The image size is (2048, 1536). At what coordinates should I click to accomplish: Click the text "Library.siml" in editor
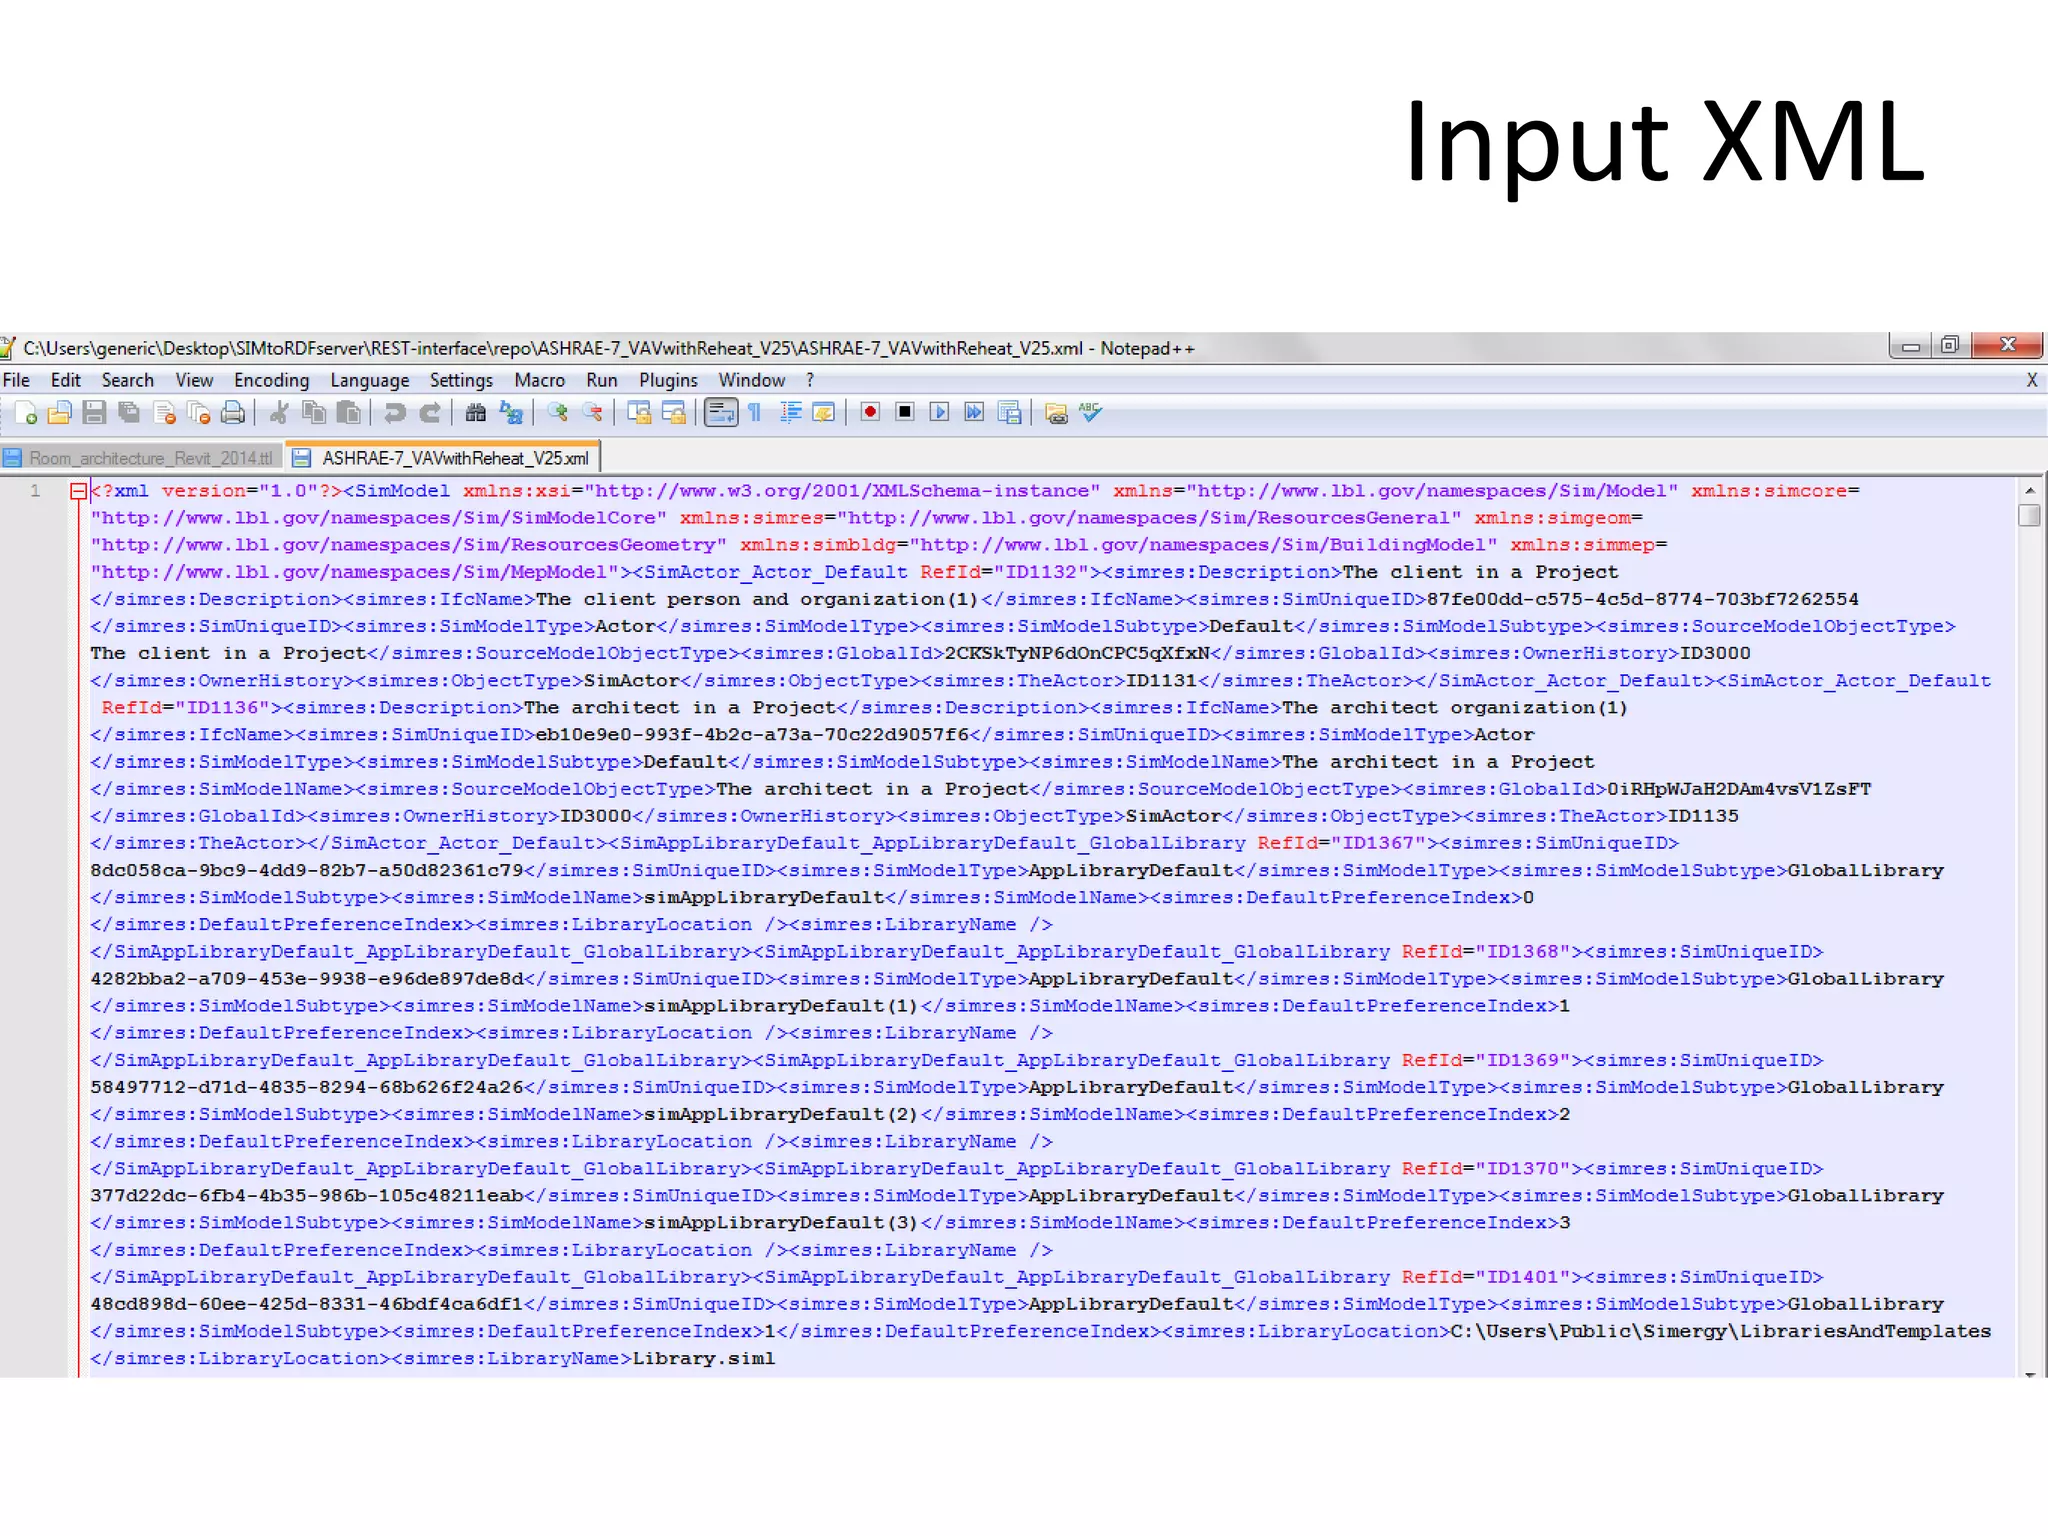(704, 1358)
